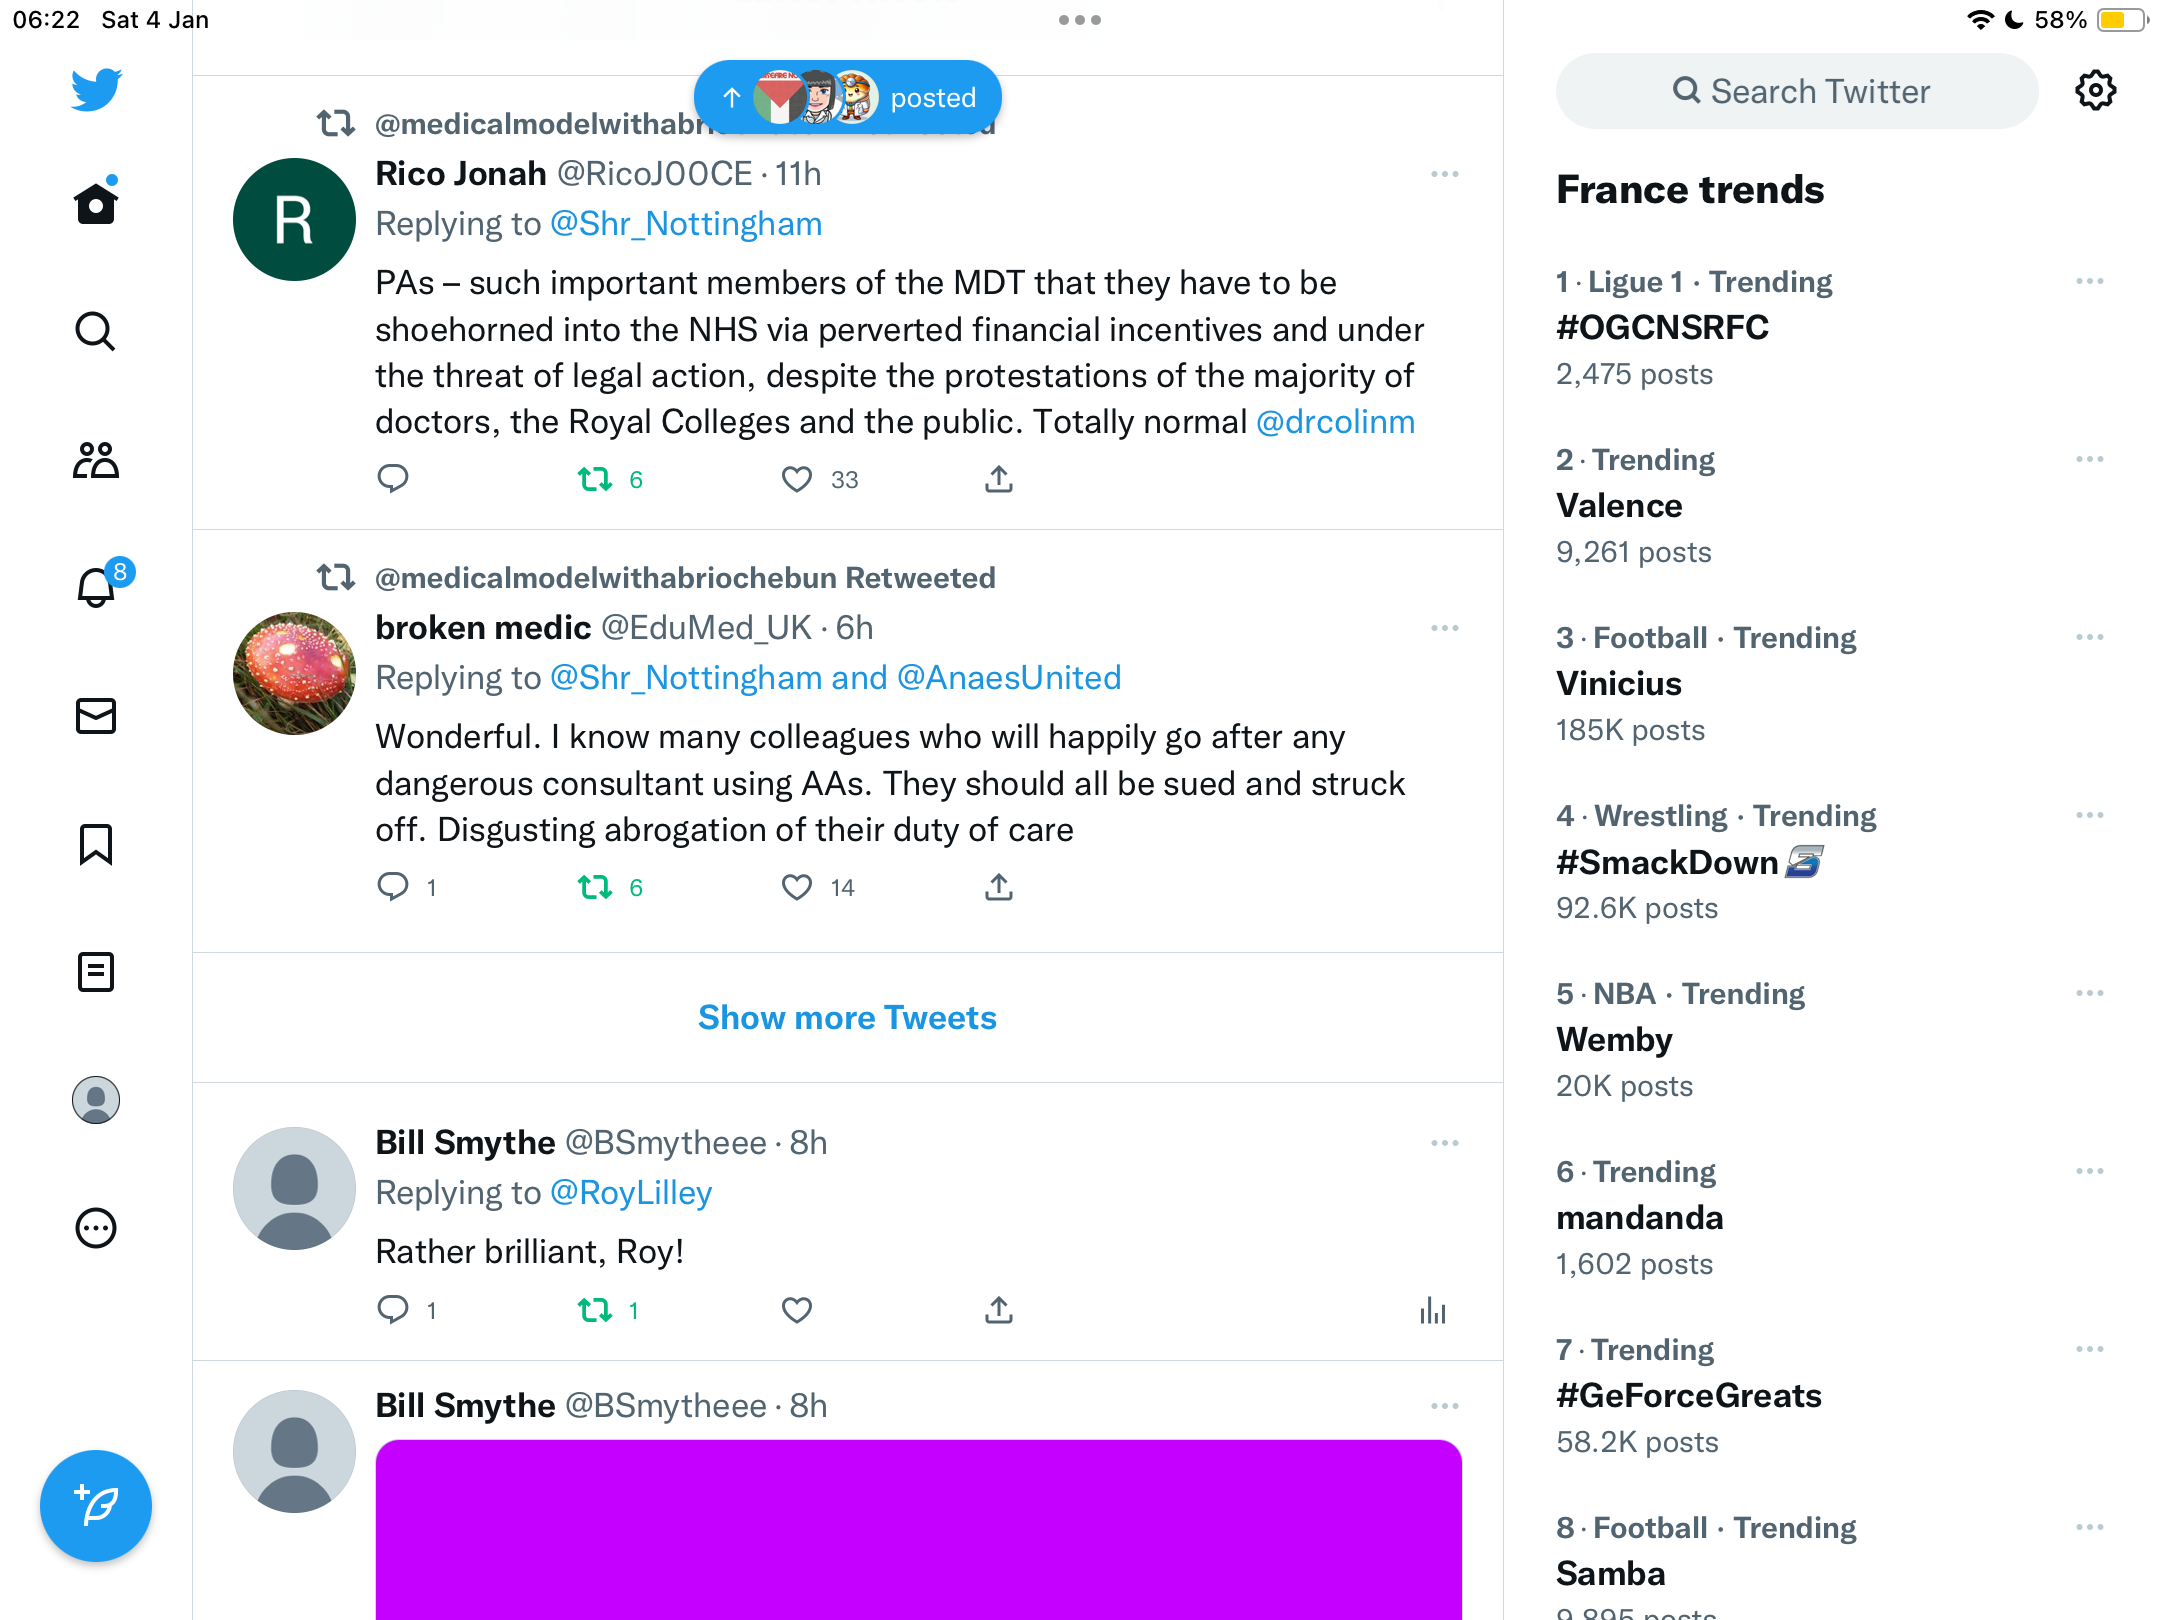The image size is (2160, 1620).
Task: Like Rico Jonah's tweet
Action: click(797, 480)
